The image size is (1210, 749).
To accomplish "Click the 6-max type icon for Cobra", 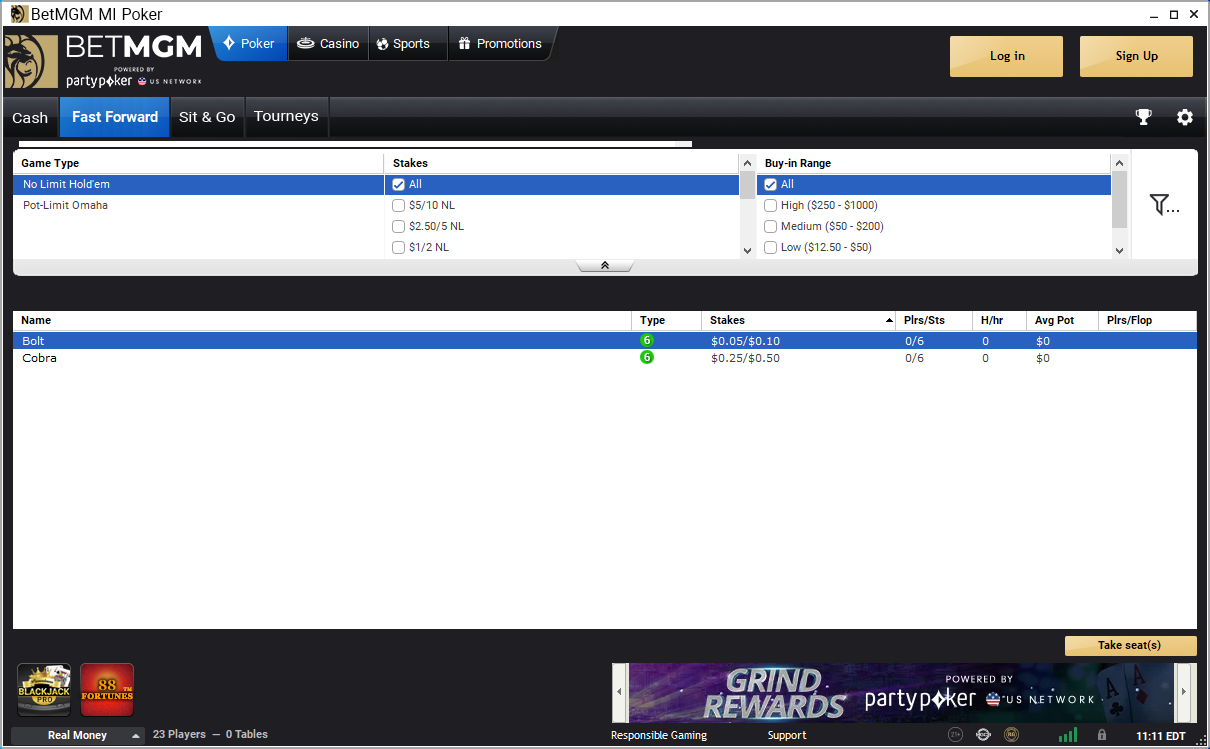I will click(647, 358).
